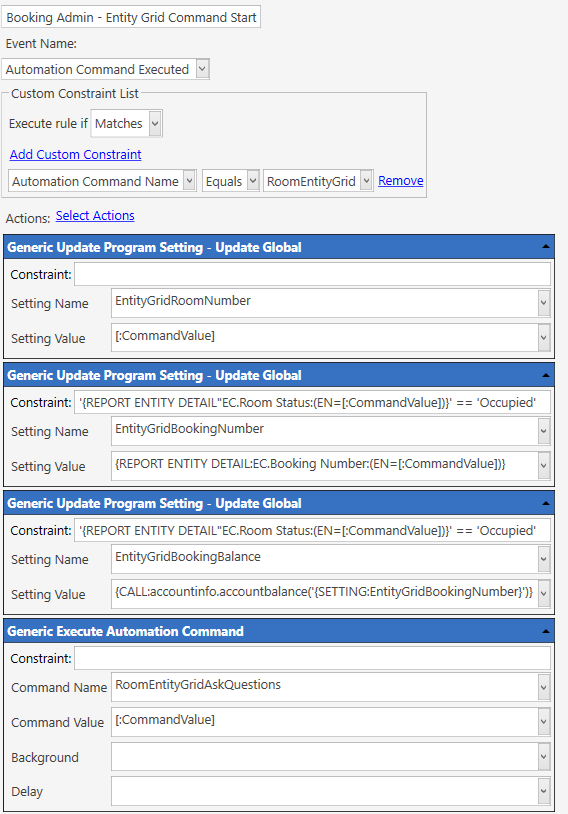Open the dropdown arrow of Setting Name 'EntityGridBookingBalance'

pos(544,559)
